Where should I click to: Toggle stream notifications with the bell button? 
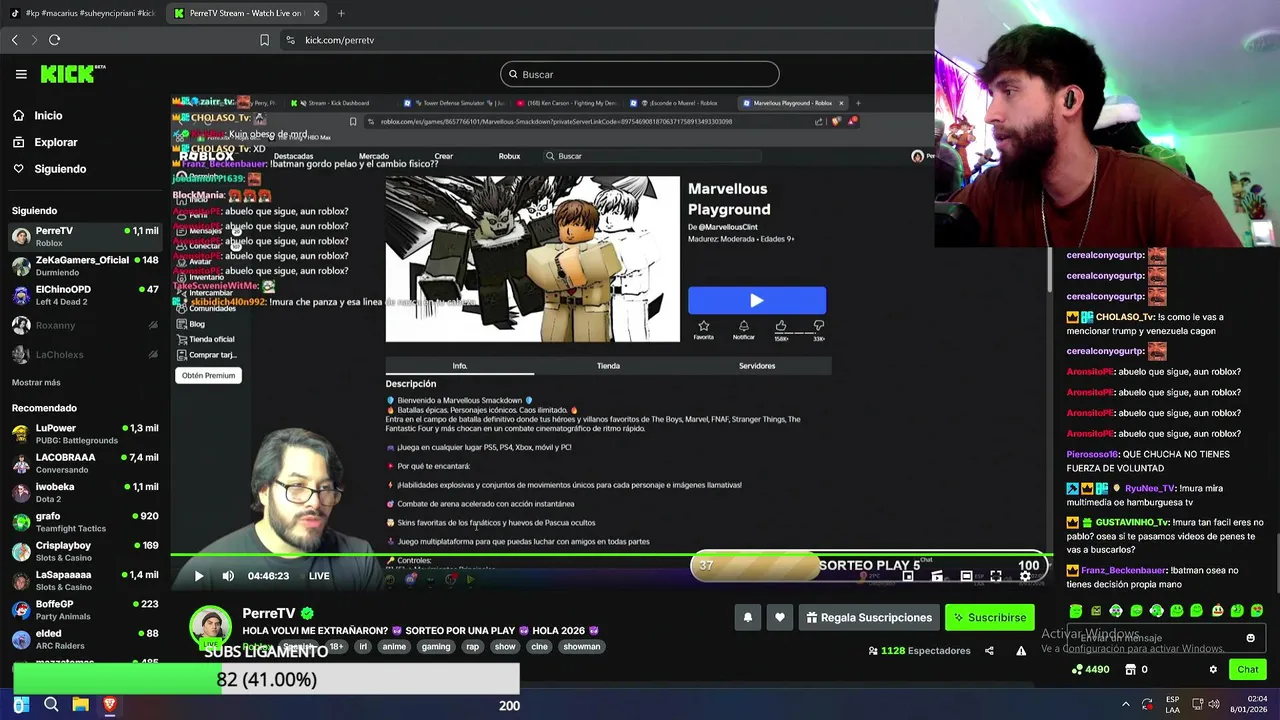click(747, 618)
